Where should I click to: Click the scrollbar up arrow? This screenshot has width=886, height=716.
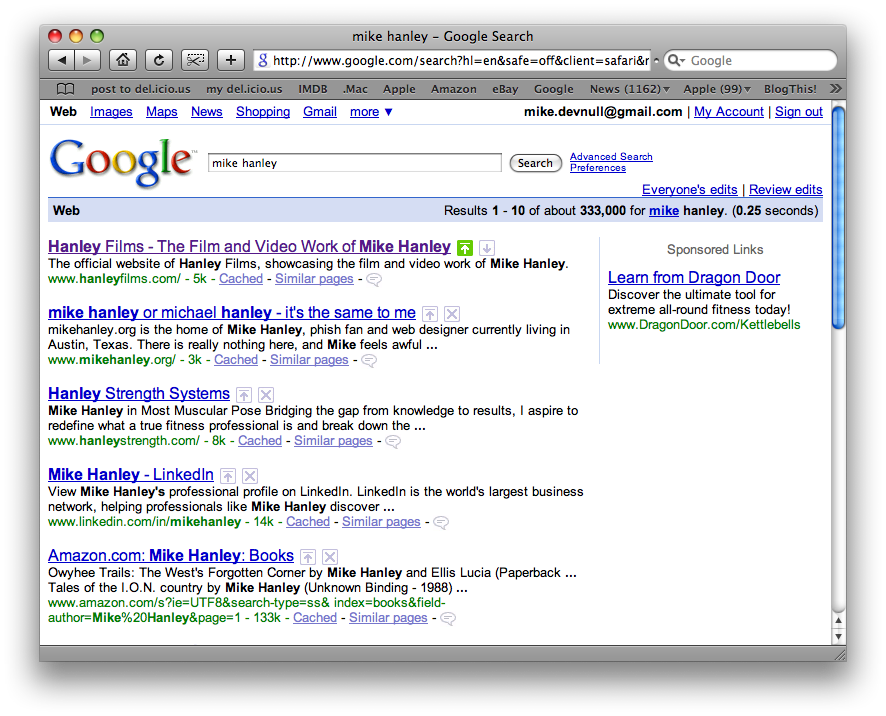click(x=839, y=620)
